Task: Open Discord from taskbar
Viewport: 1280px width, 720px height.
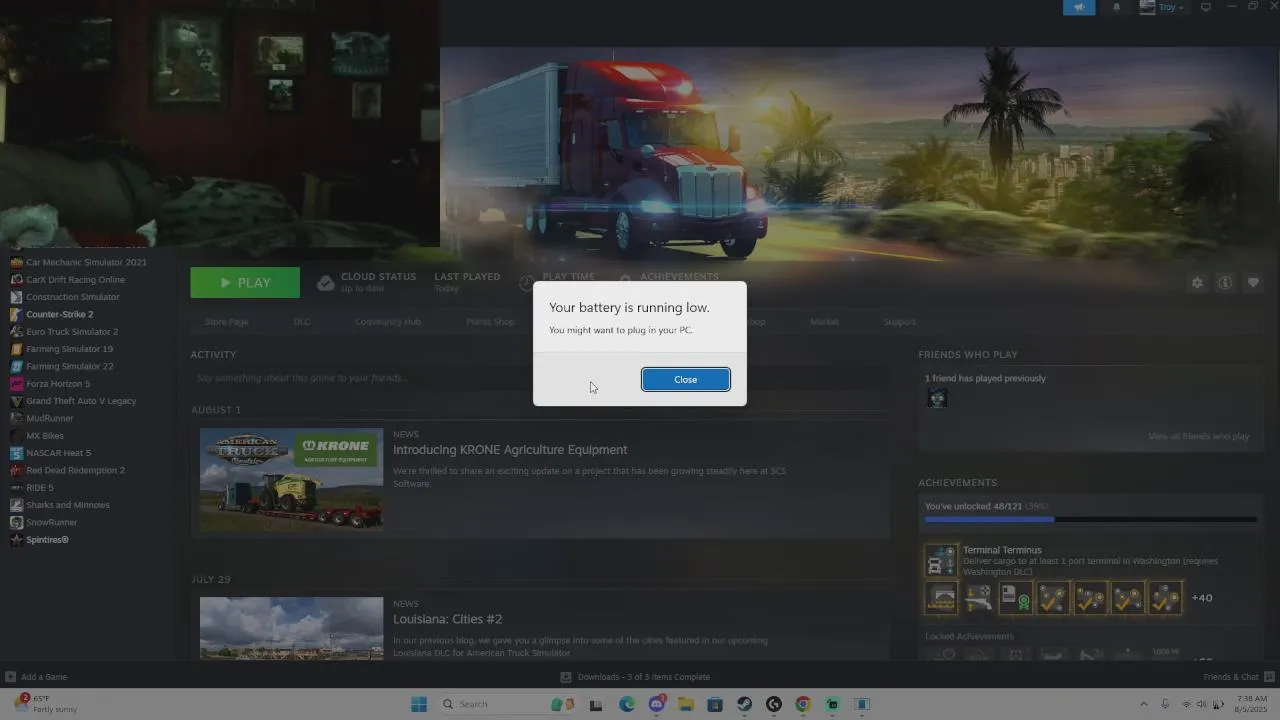Action: coord(656,704)
